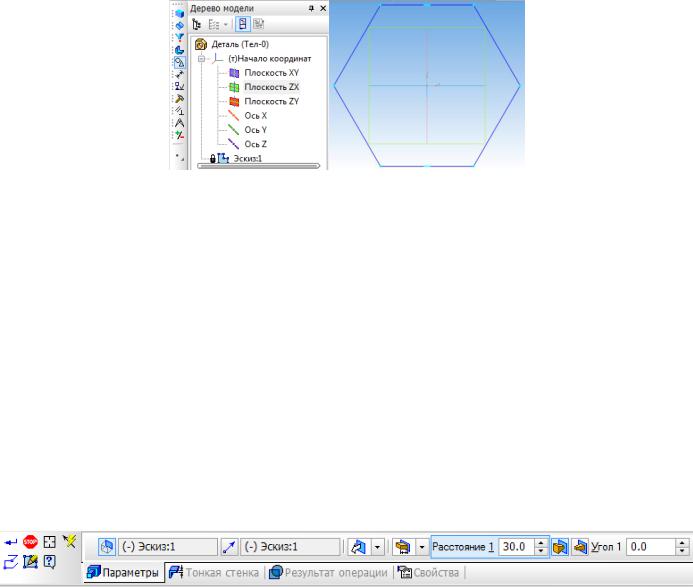Click the red STOP abort command icon
Image resolution: width=693 pixels, height=587 pixels.
(x=30, y=541)
